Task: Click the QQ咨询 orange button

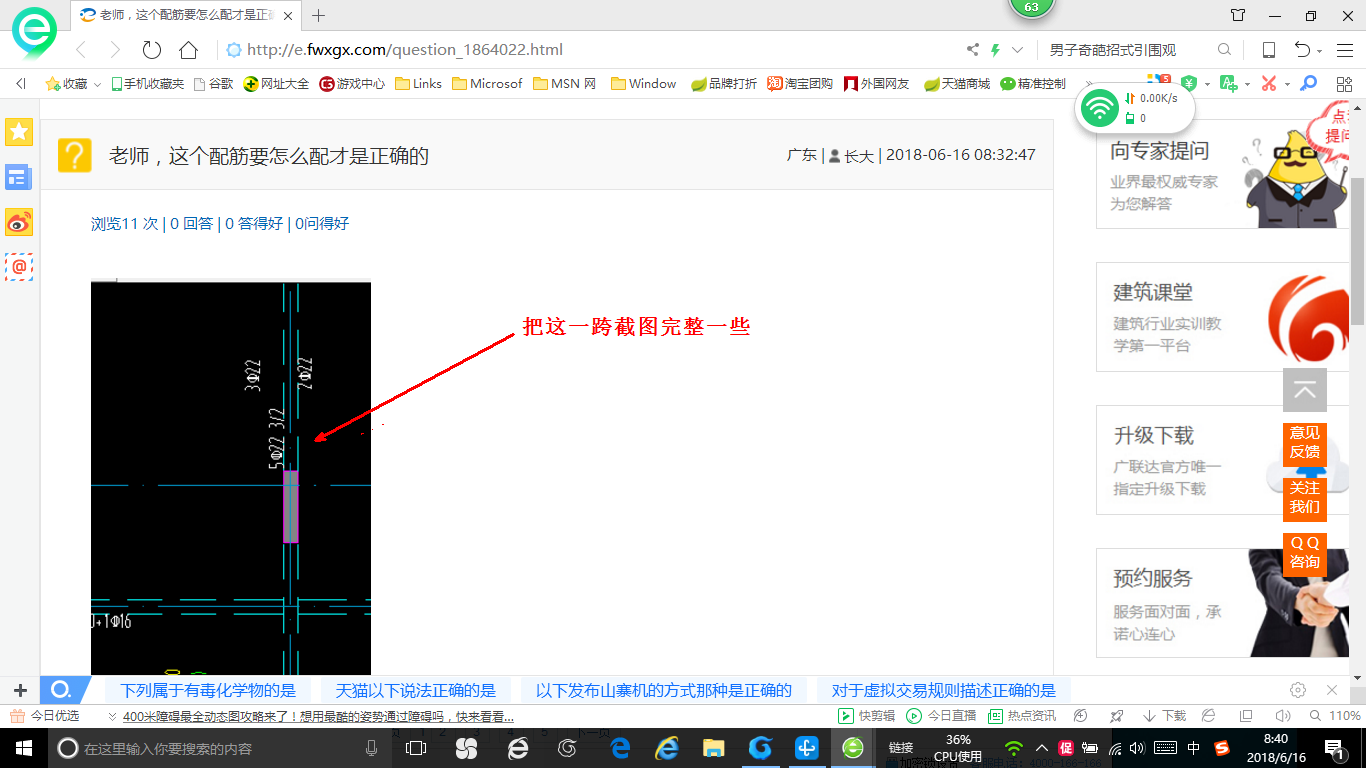Action: [1305, 553]
